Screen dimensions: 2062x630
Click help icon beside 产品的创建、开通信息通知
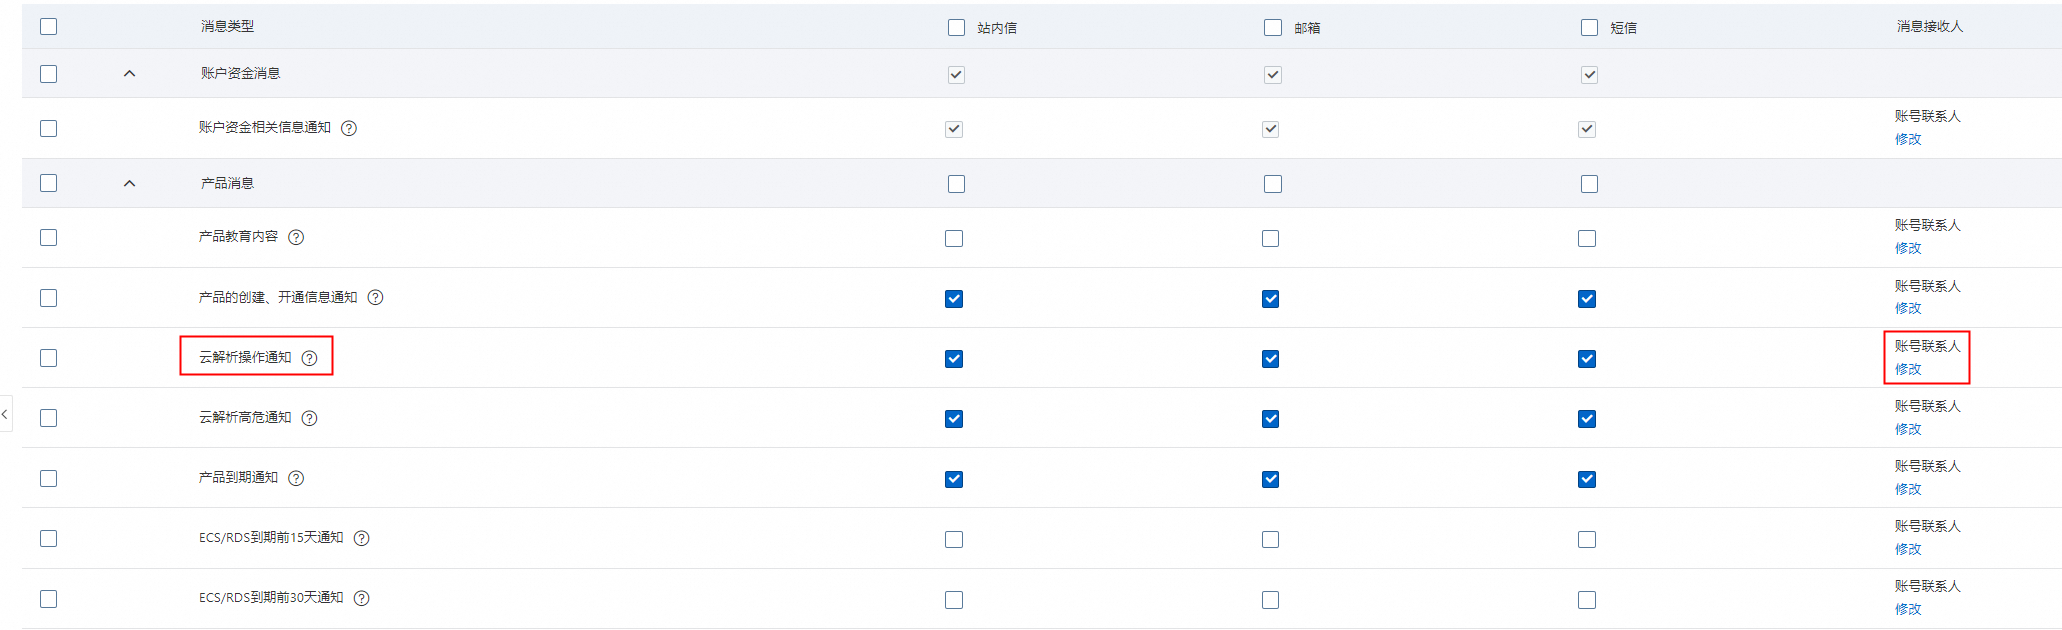pos(375,297)
